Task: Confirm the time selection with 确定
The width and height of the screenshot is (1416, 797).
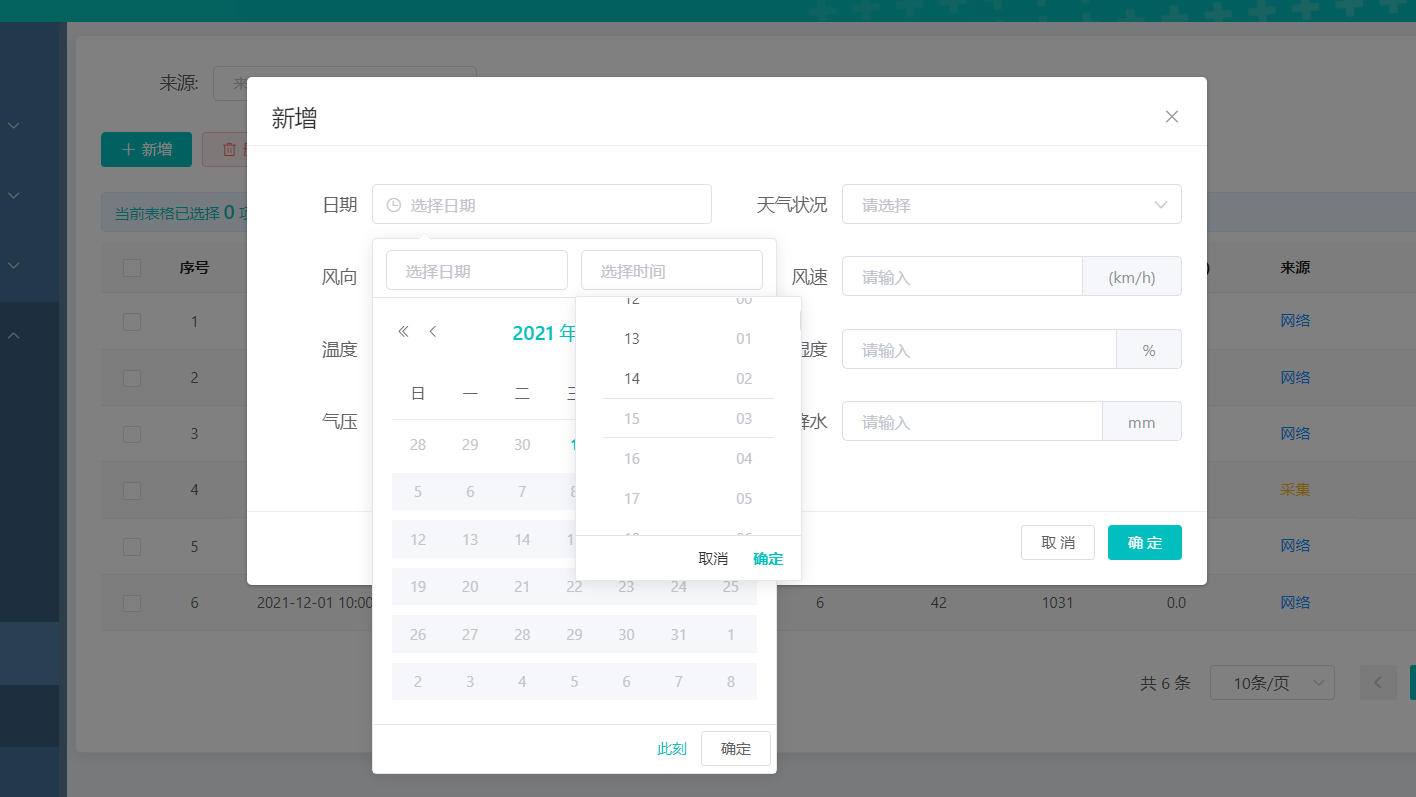Action: tap(768, 558)
